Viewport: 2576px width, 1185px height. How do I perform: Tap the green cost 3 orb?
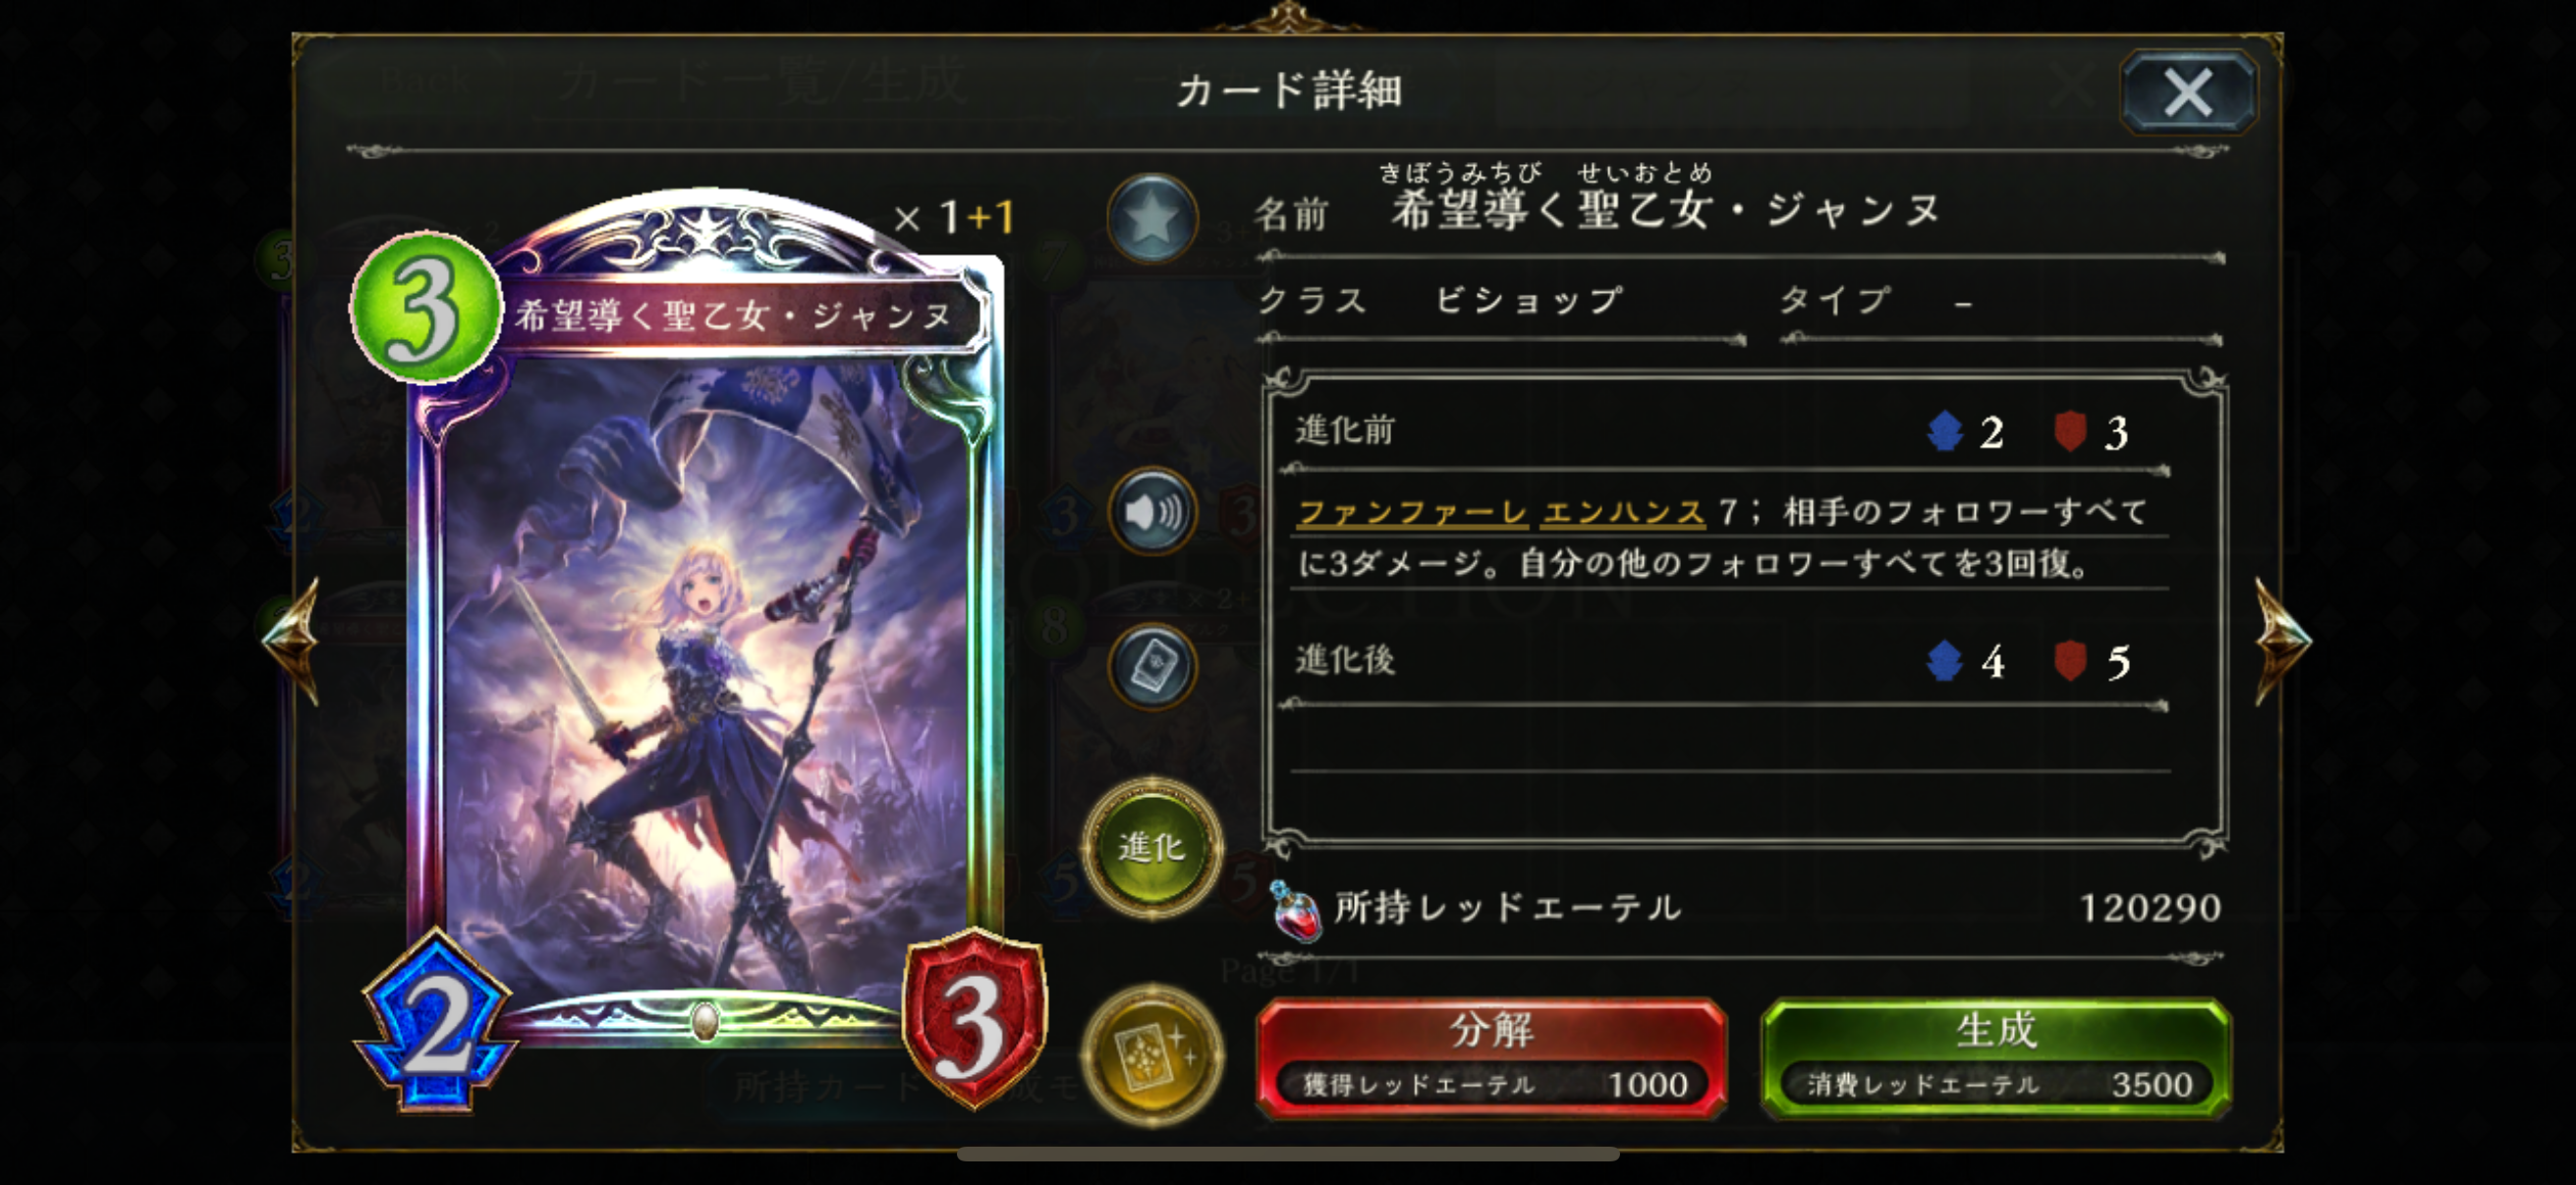click(424, 307)
